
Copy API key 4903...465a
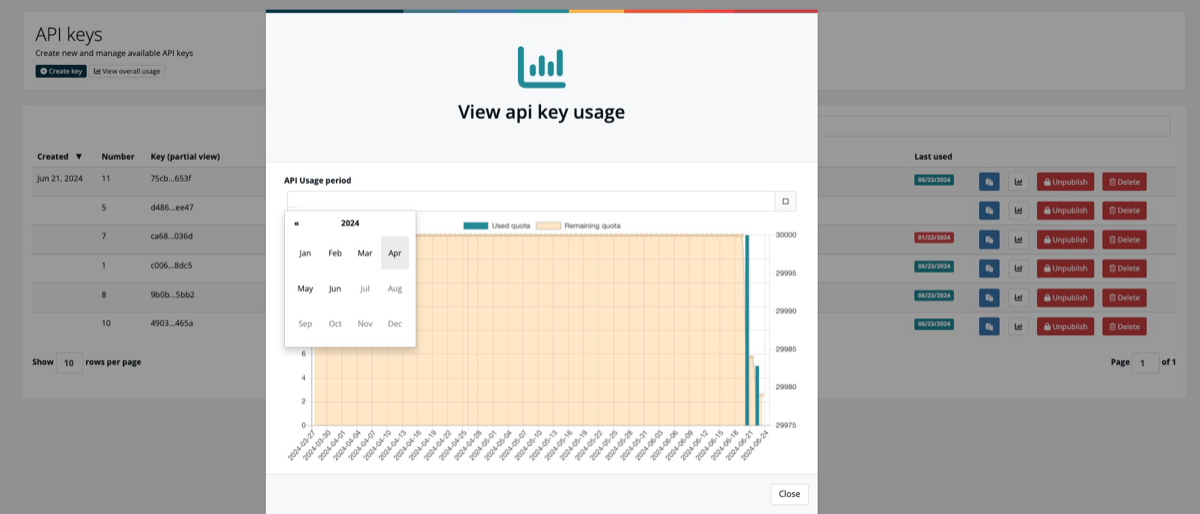point(989,326)
